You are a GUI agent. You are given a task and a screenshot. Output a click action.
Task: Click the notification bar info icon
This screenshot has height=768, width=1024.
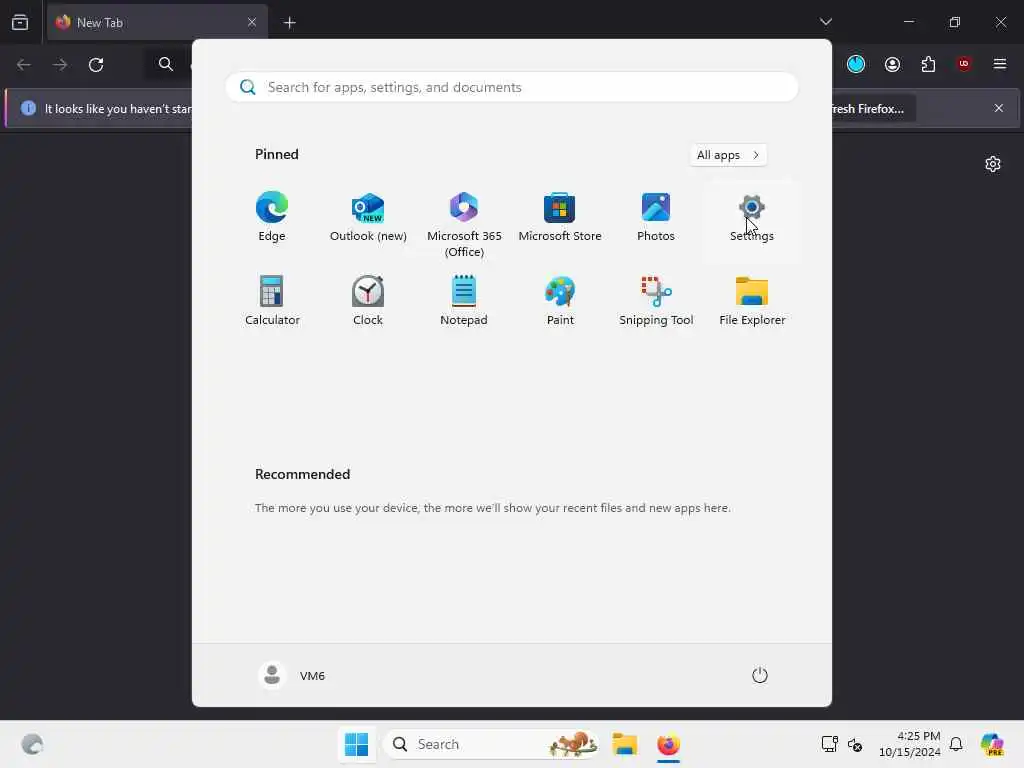coord(28,108)
